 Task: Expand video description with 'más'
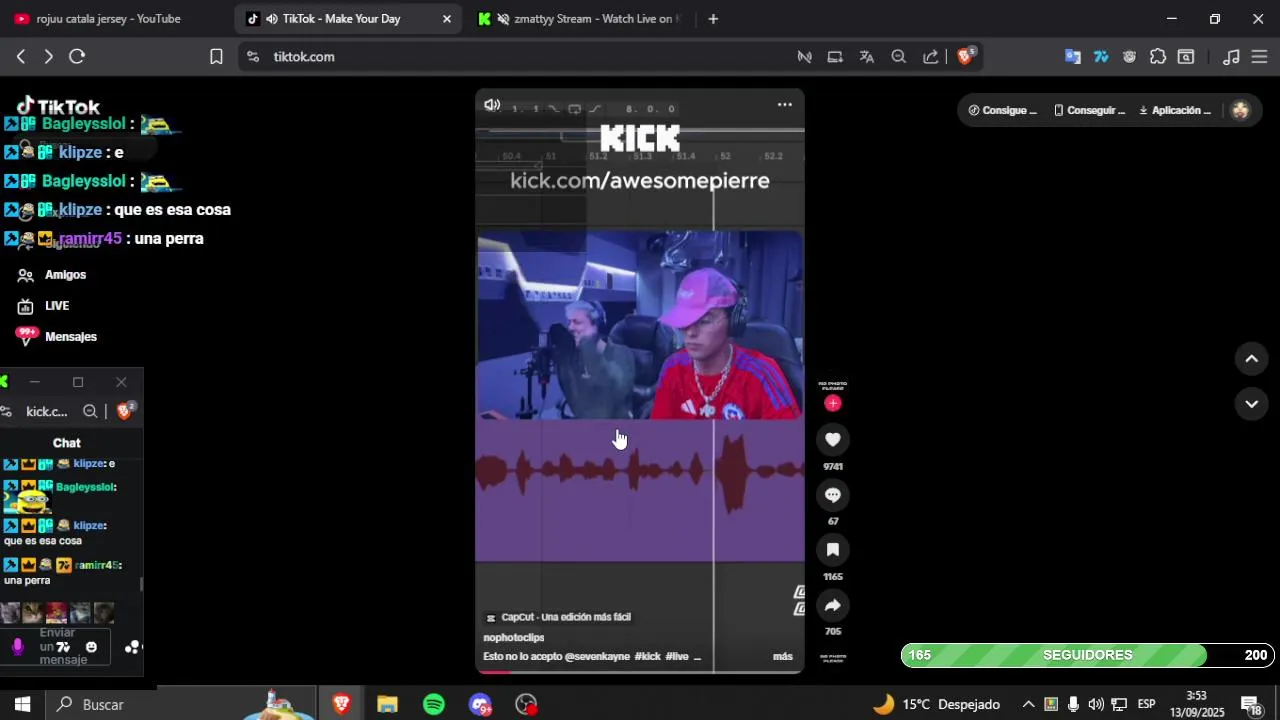coord(782,656)
